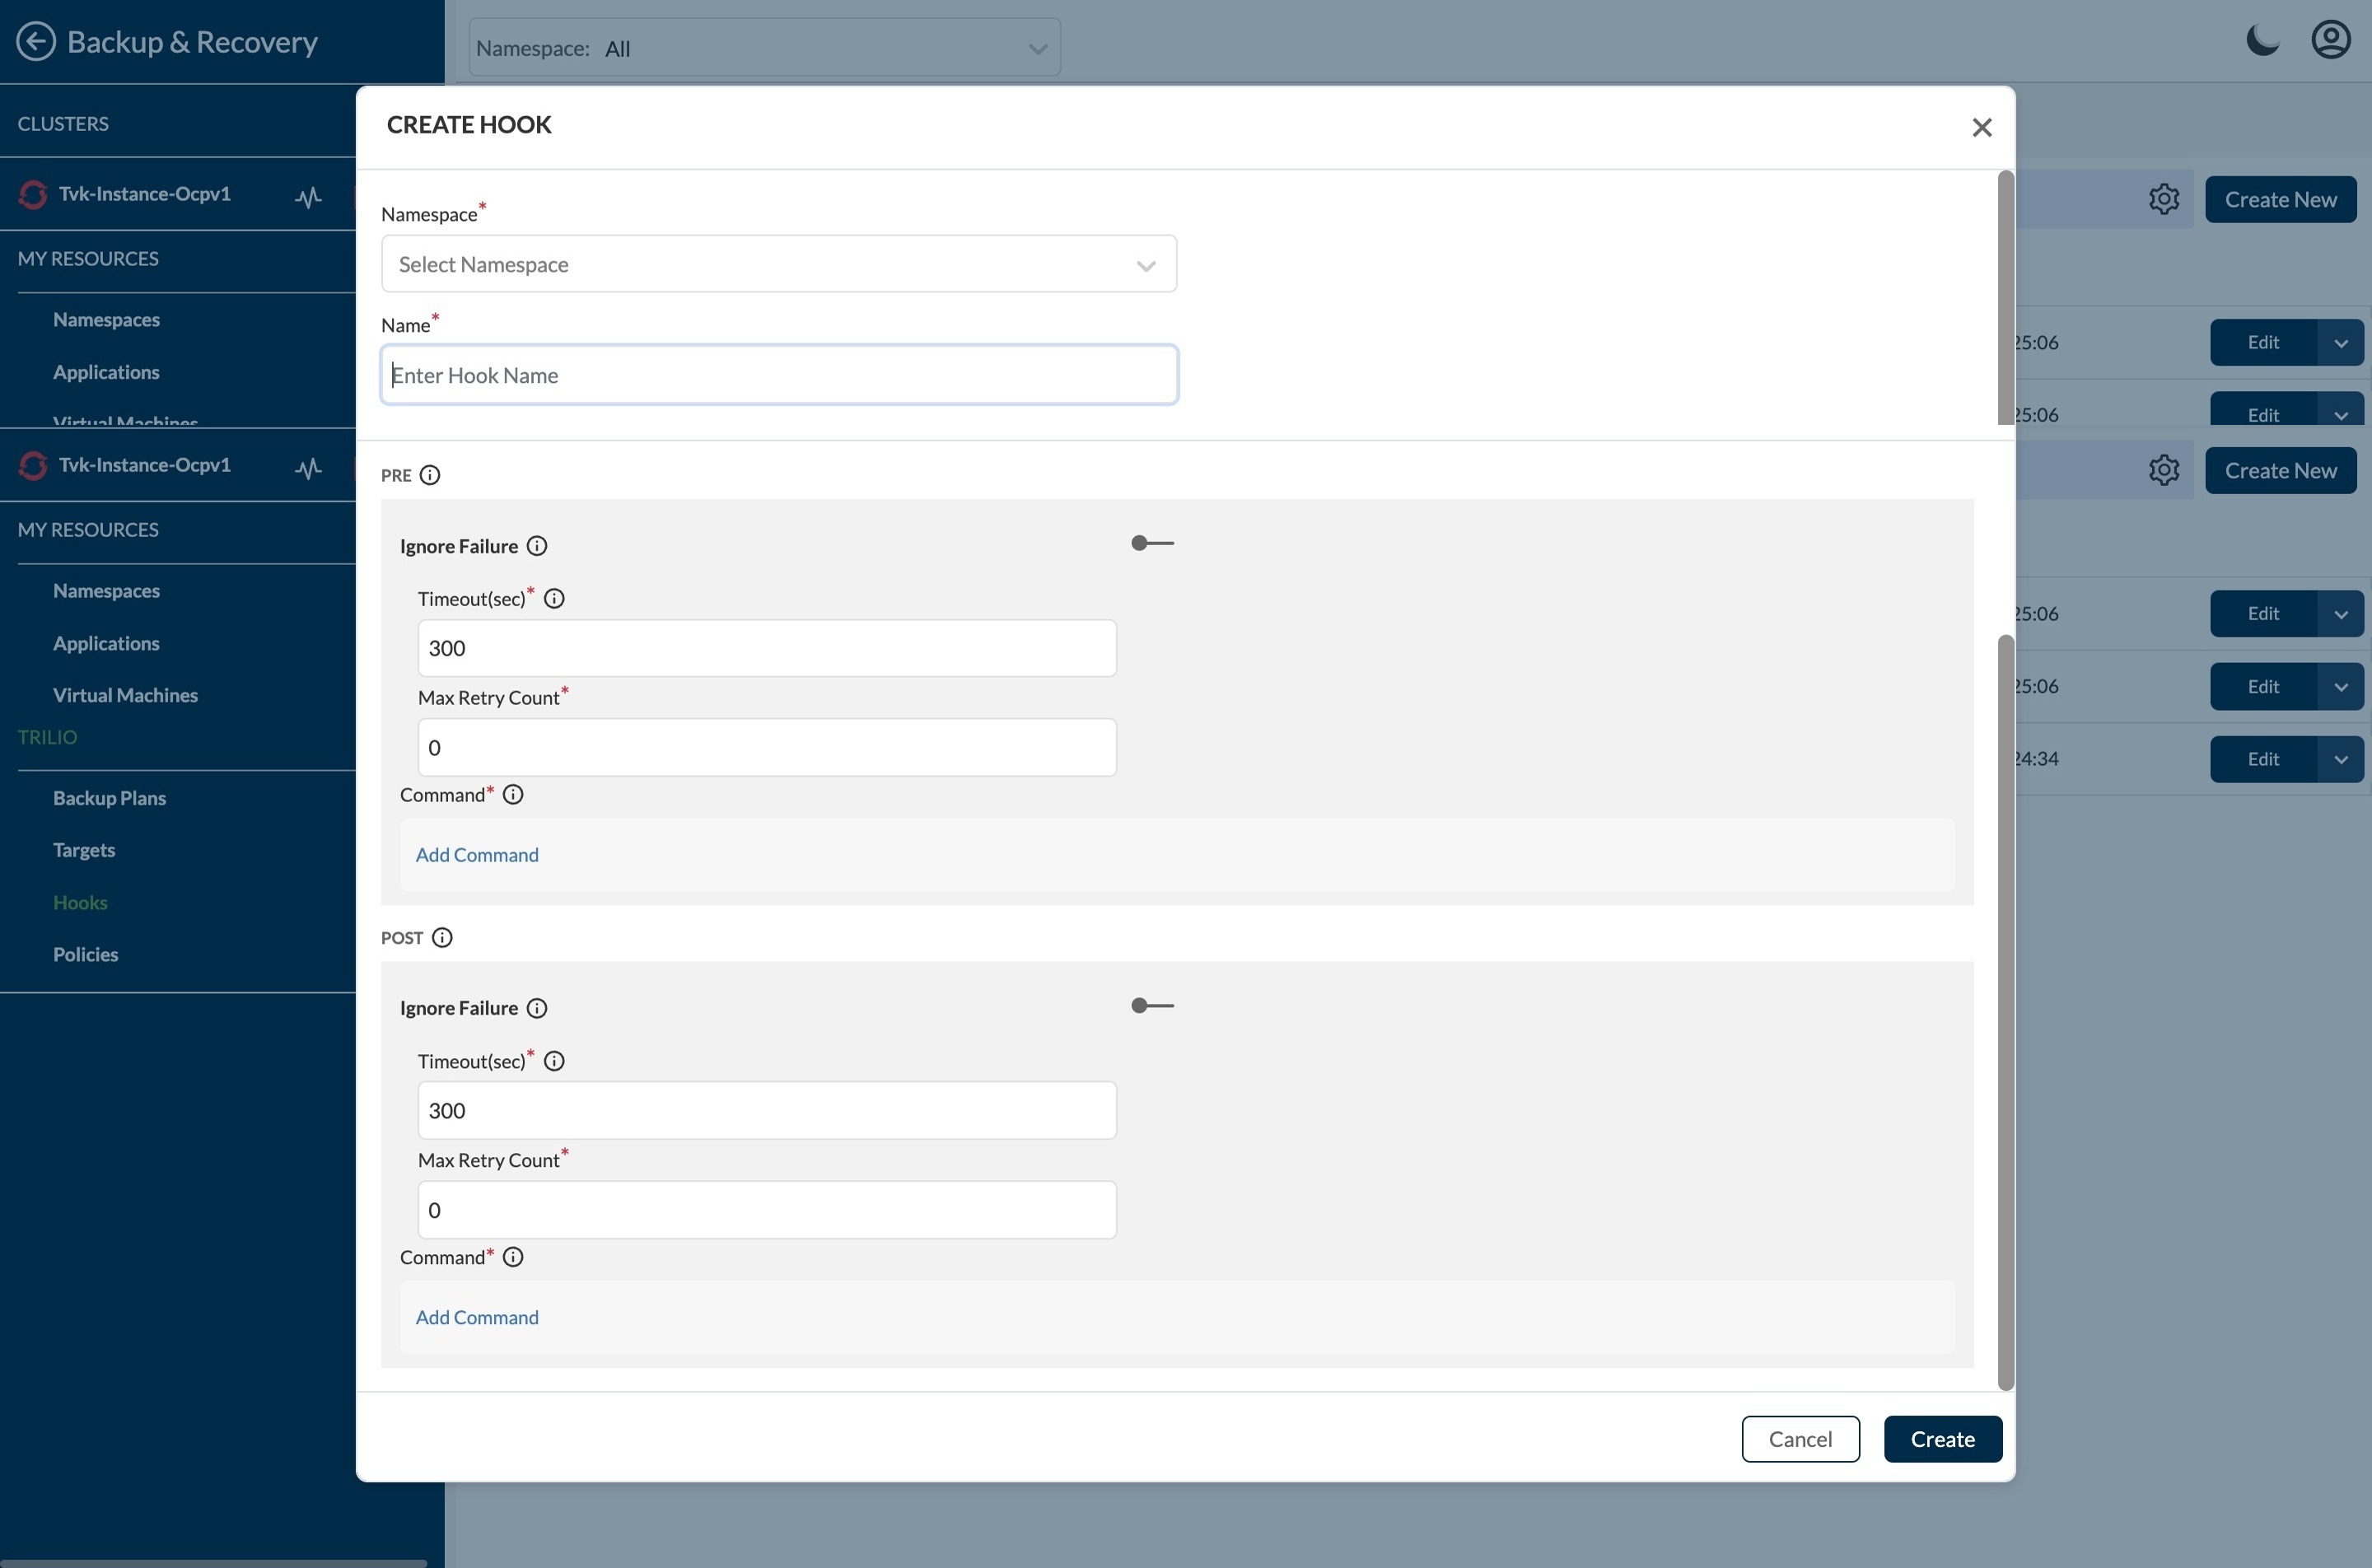2372x1568 pixels.
Task: Open the Select Namespace dropdown
Action: (778, 264)
